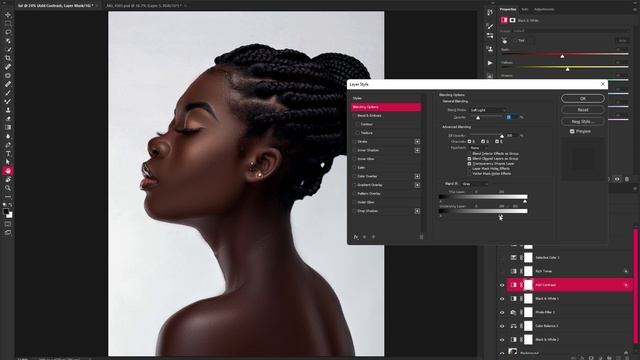Click the plus button beside Color Overlay
Image resolution: width=640 pixels, height=360 pixels.
coord(417,176)
